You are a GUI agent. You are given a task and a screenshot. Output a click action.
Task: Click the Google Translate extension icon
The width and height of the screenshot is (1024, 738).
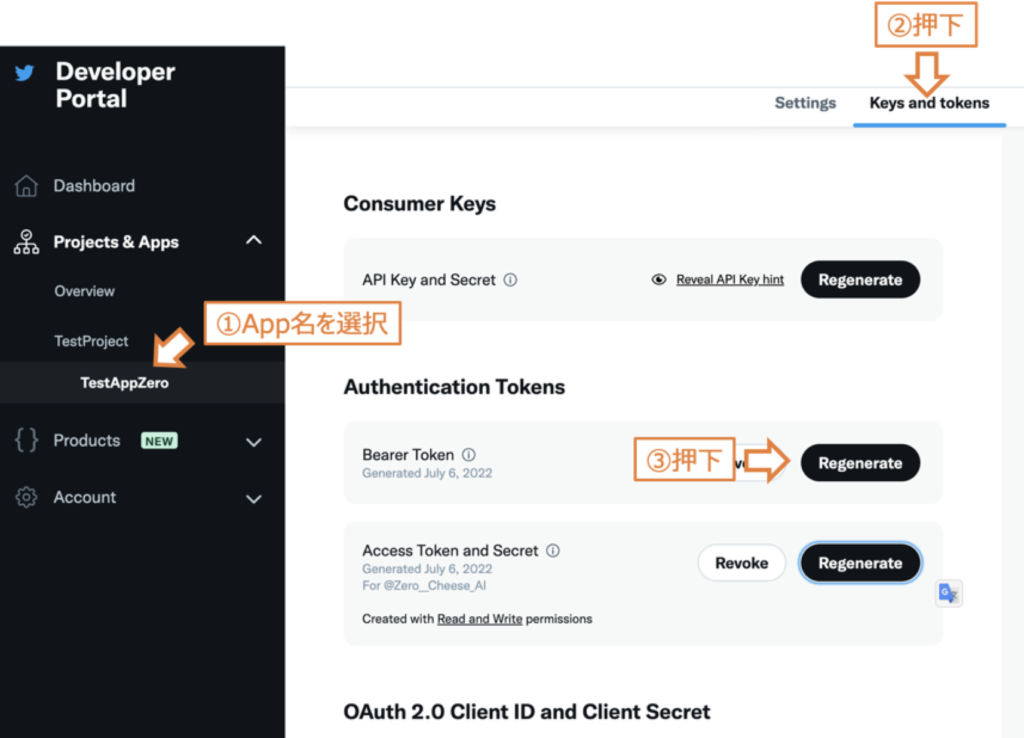(x=948, y=593)
